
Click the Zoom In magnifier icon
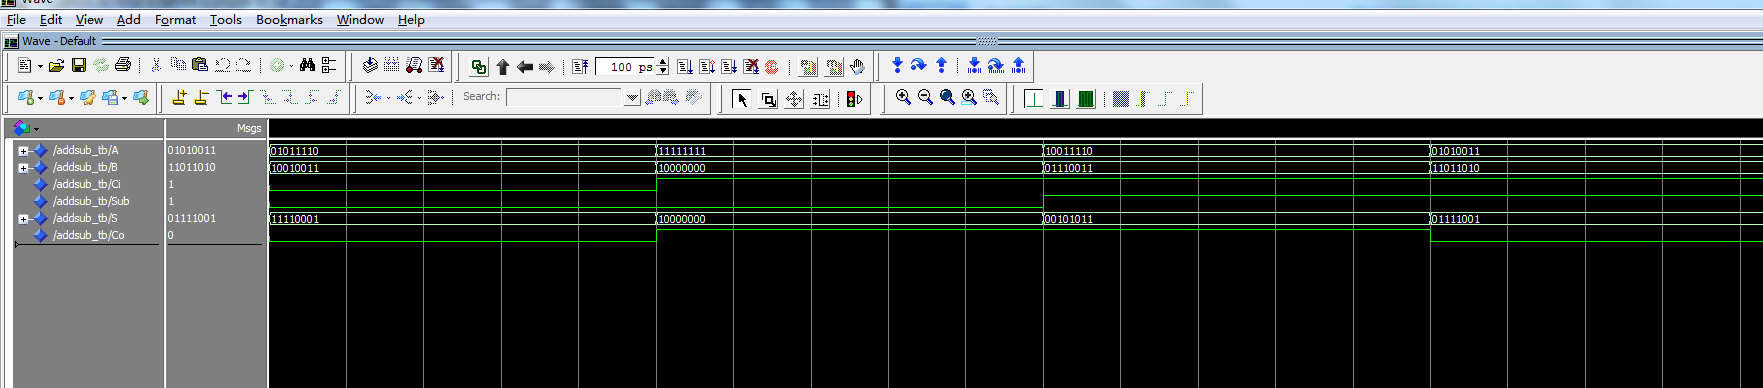(x=903, y=98)
